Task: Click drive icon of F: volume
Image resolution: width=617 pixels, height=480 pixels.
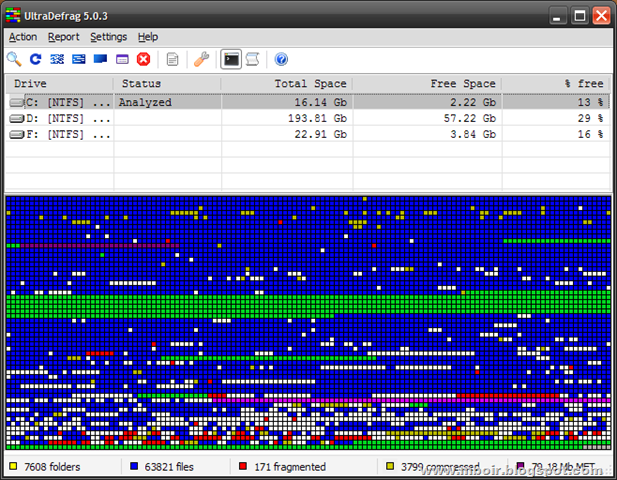Action: click(17, 135)
